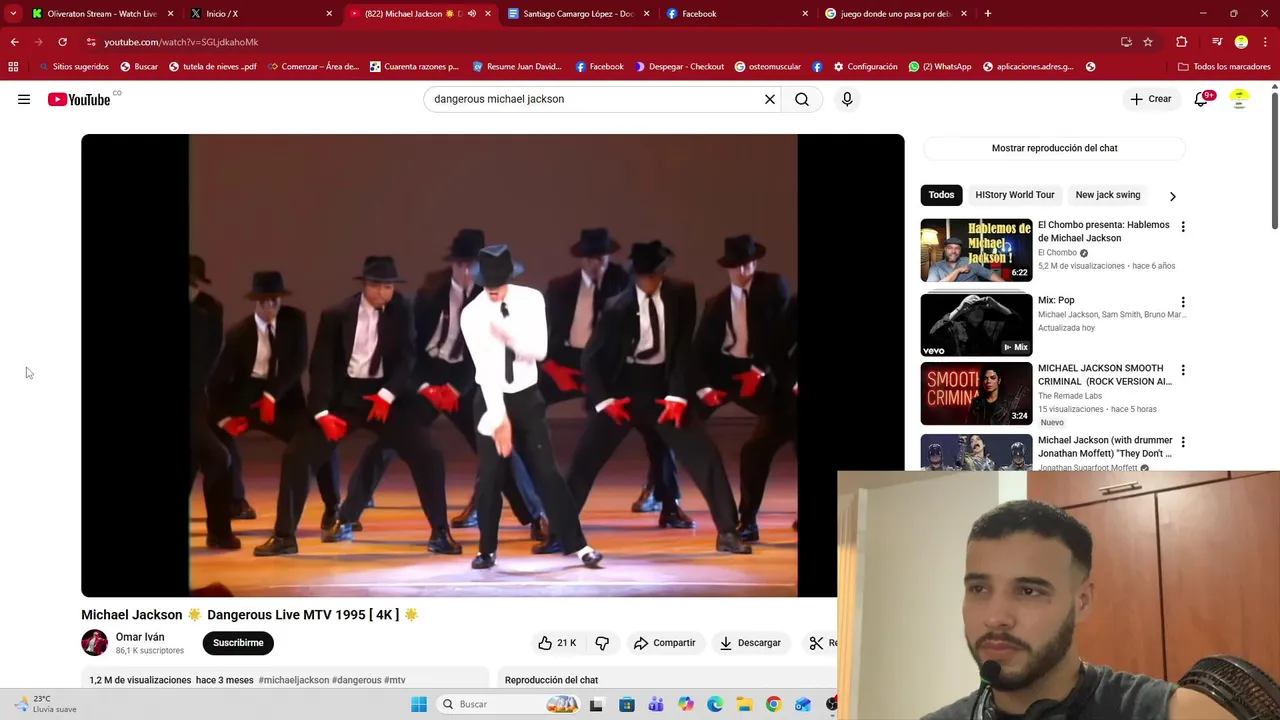Select the HIStory World Tour chip
Viewport: 1280px width, 720px height.
1014,195
